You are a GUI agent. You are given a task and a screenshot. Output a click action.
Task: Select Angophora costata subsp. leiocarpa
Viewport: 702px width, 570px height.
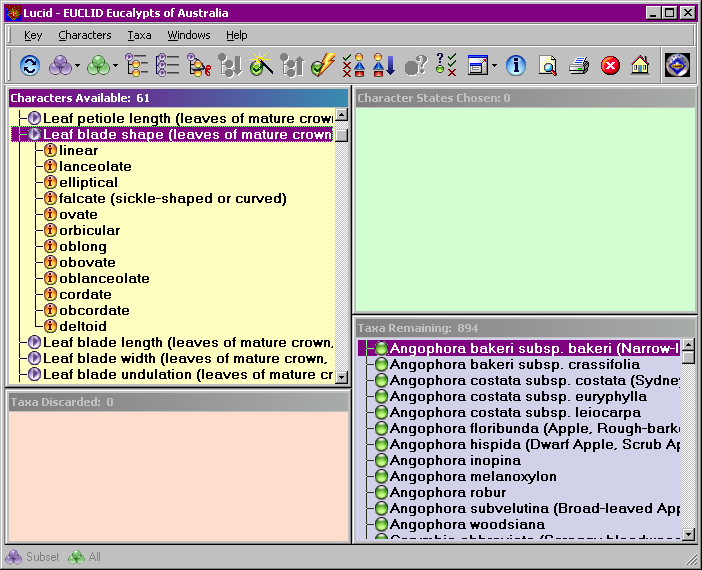pos(515,412)
